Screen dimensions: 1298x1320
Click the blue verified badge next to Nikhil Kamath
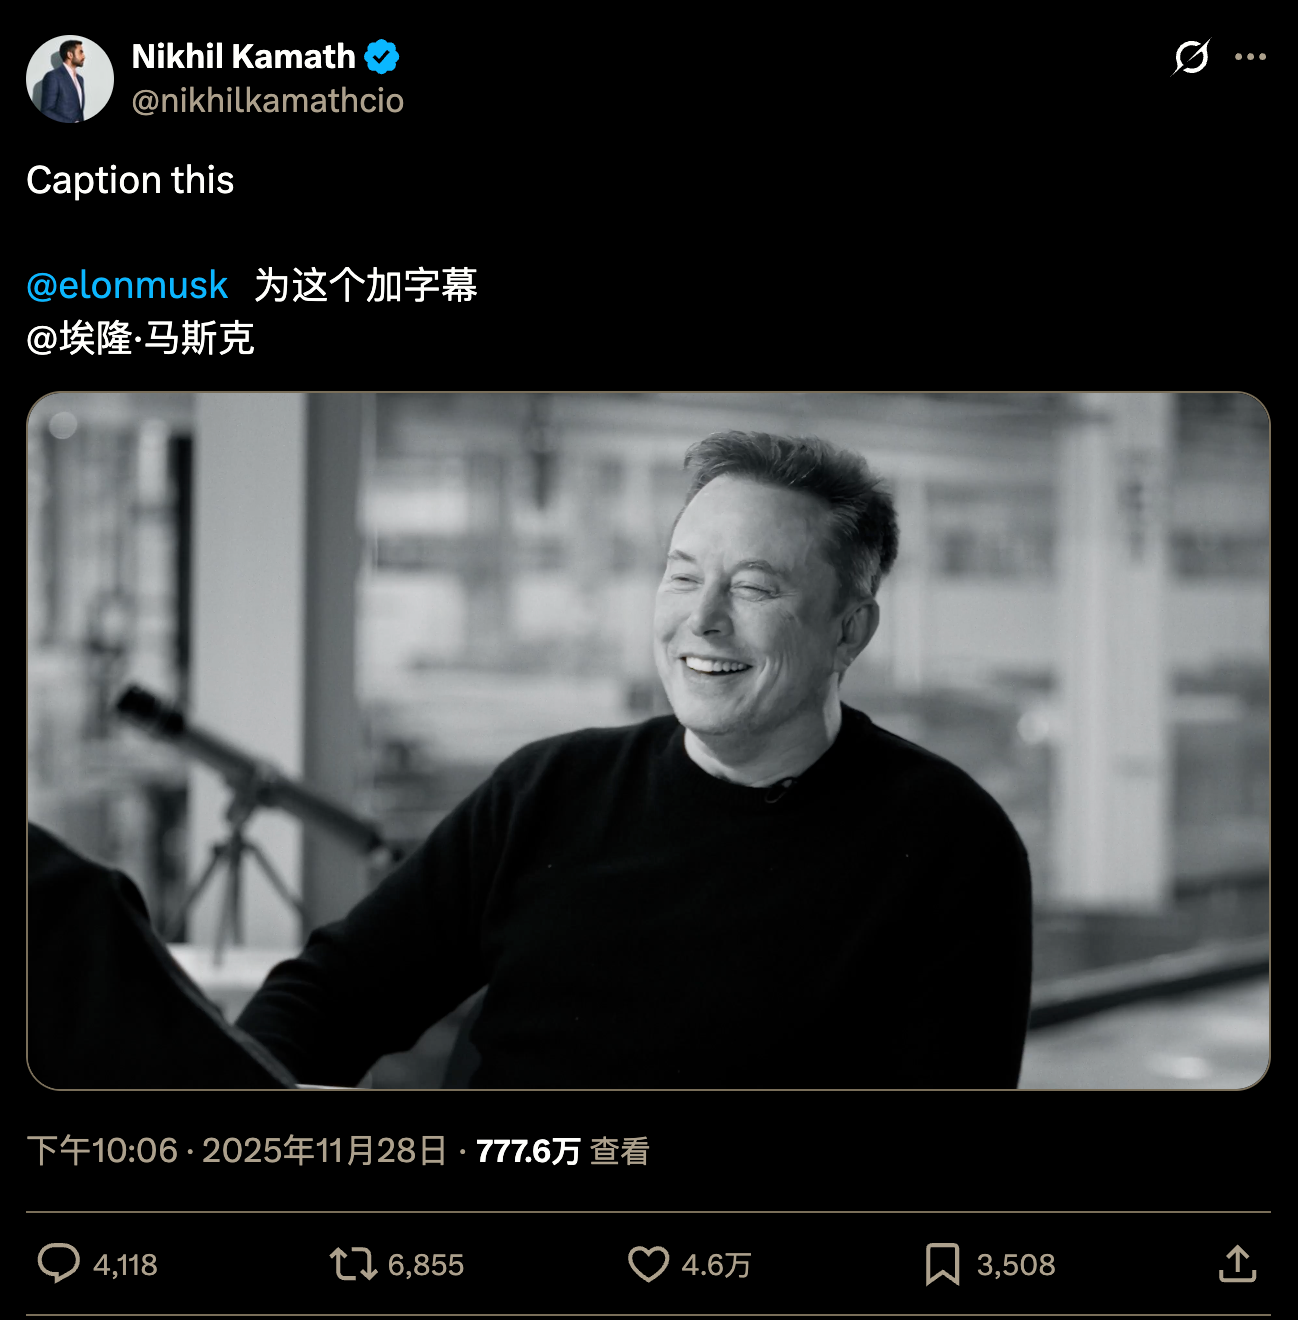click(382, 57)
